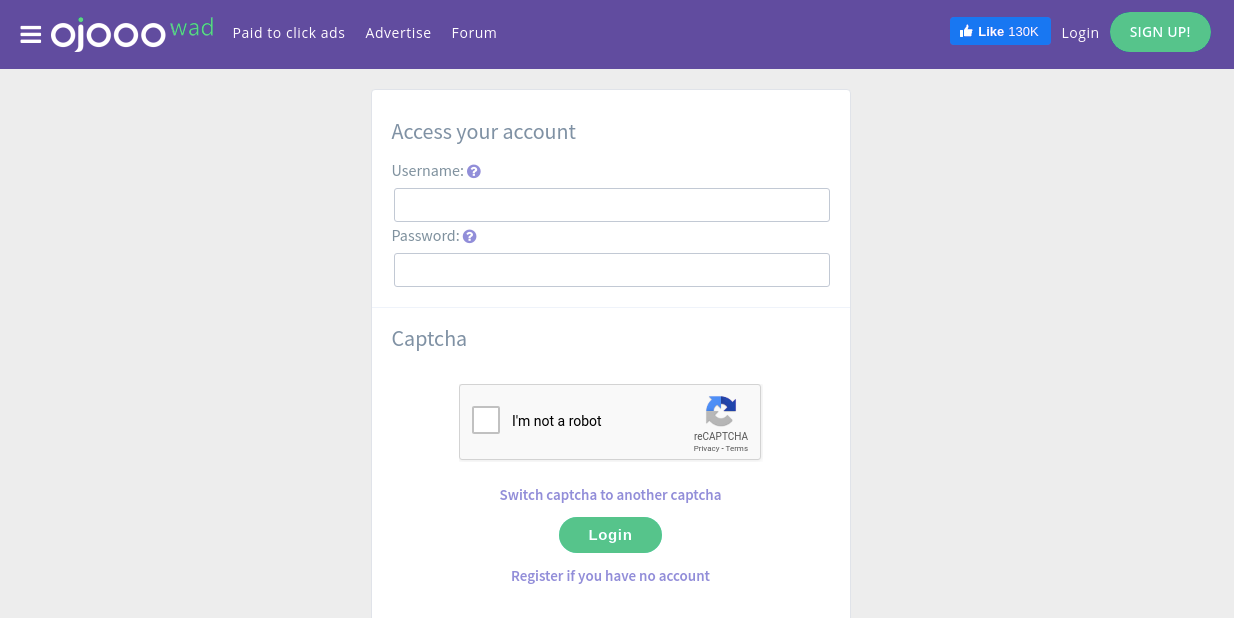Click the Facebook thumbs-up icon
This screenshot has width=1234, height=618.
[966, 32]
